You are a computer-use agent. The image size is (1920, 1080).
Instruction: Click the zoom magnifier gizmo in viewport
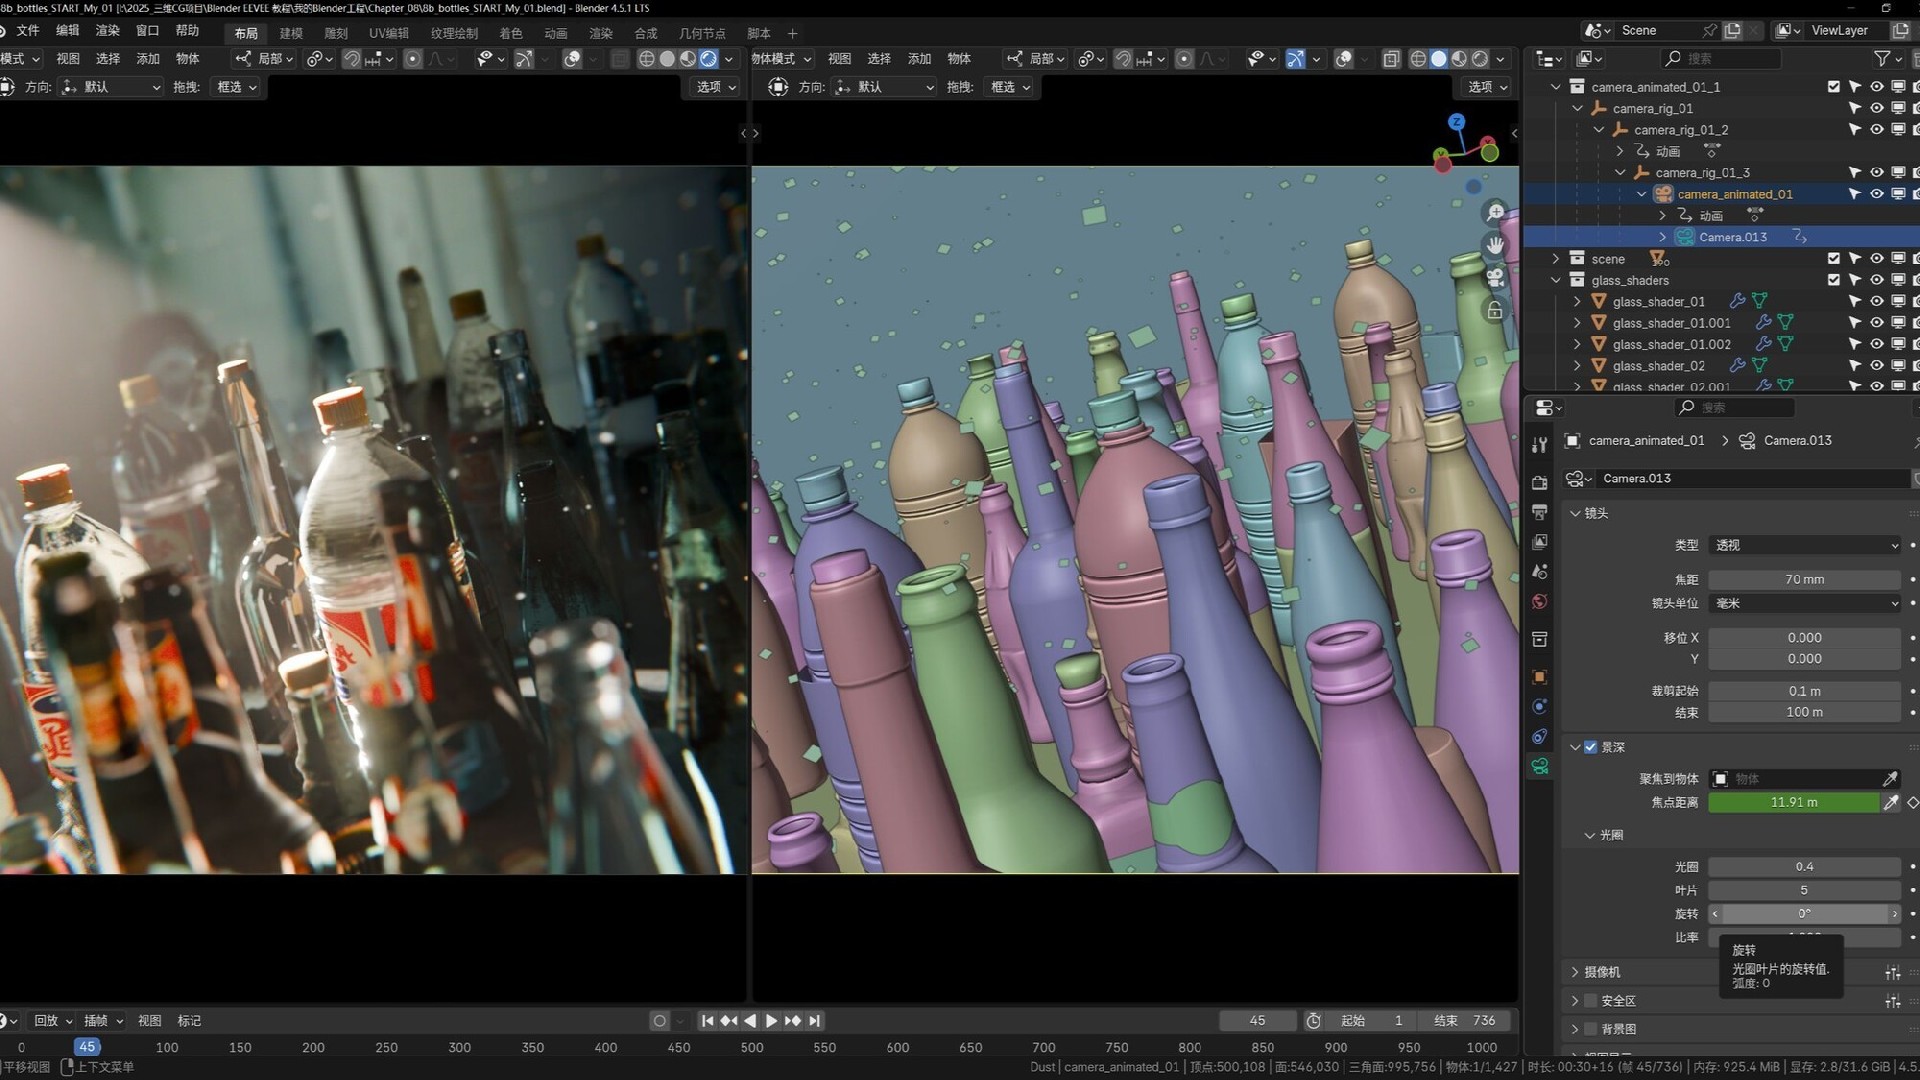coord(1495,213)
